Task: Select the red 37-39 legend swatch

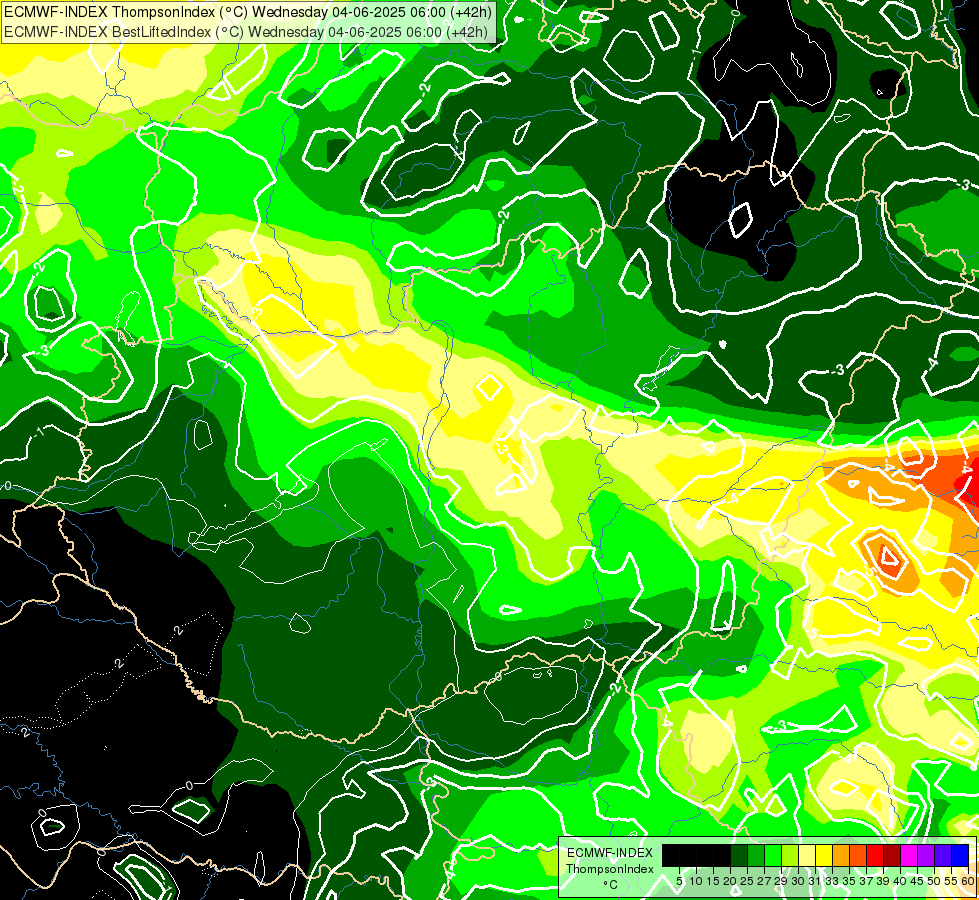Action: (x=875, y=855)
